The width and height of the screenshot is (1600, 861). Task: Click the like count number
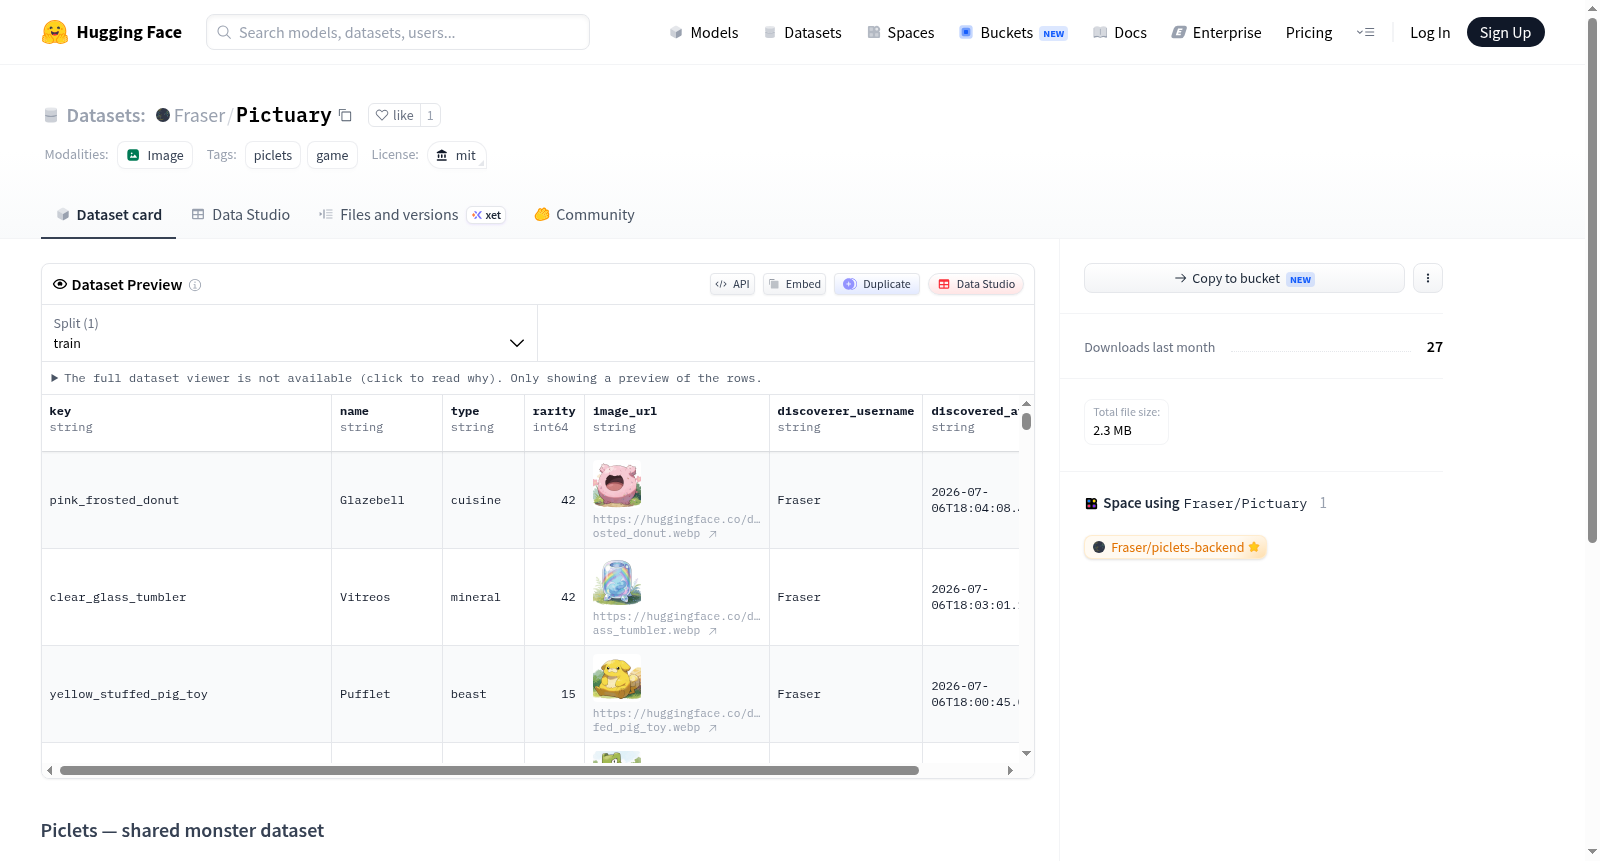coord(430,115)
